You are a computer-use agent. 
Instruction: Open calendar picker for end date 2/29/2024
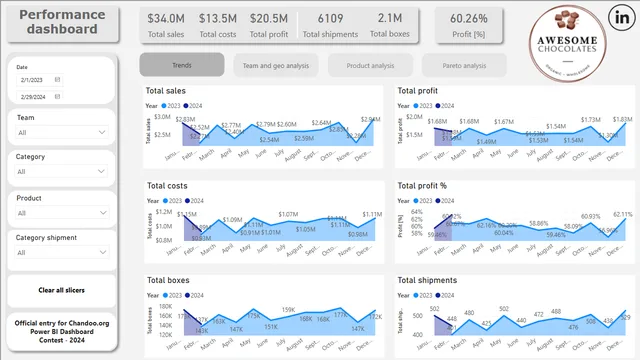coord(57,97)
